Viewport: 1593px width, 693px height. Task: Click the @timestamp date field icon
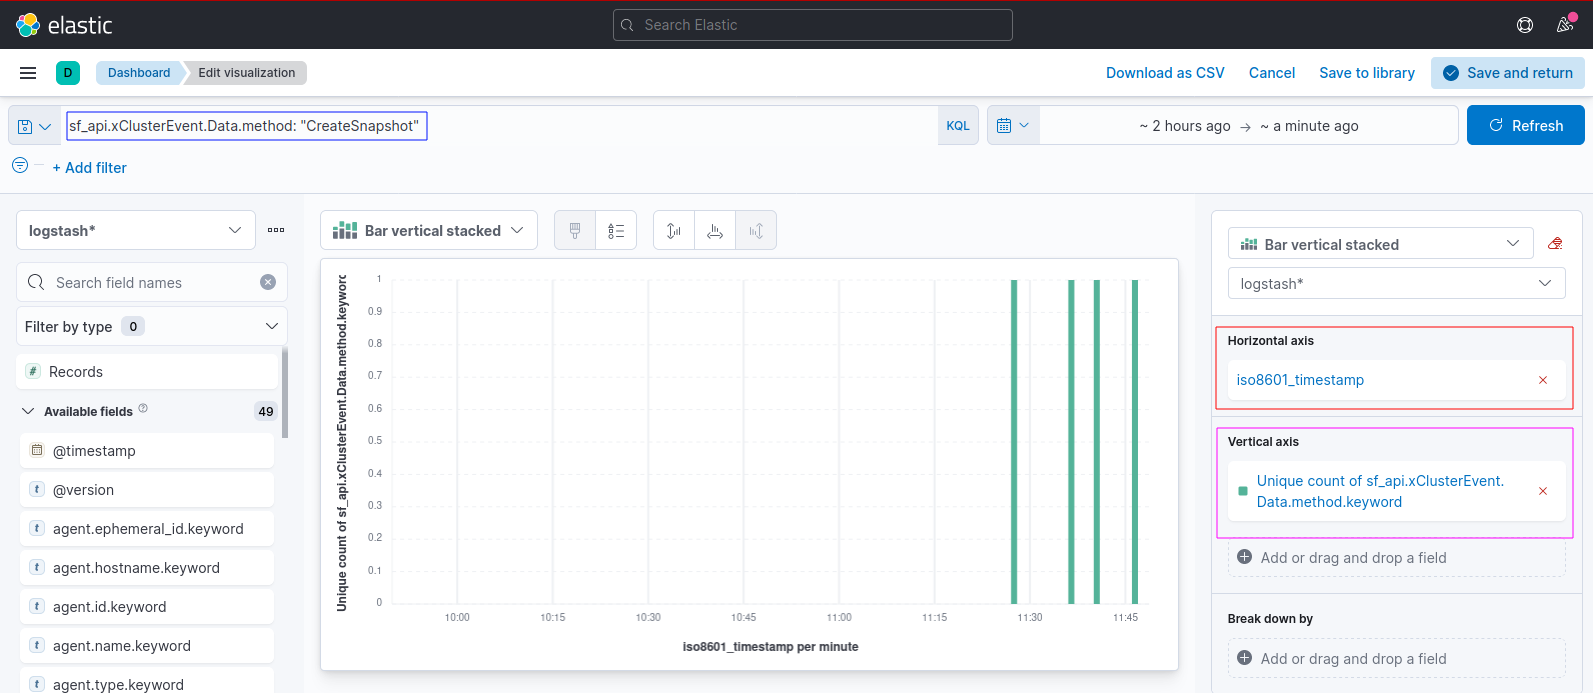point(37,450)
